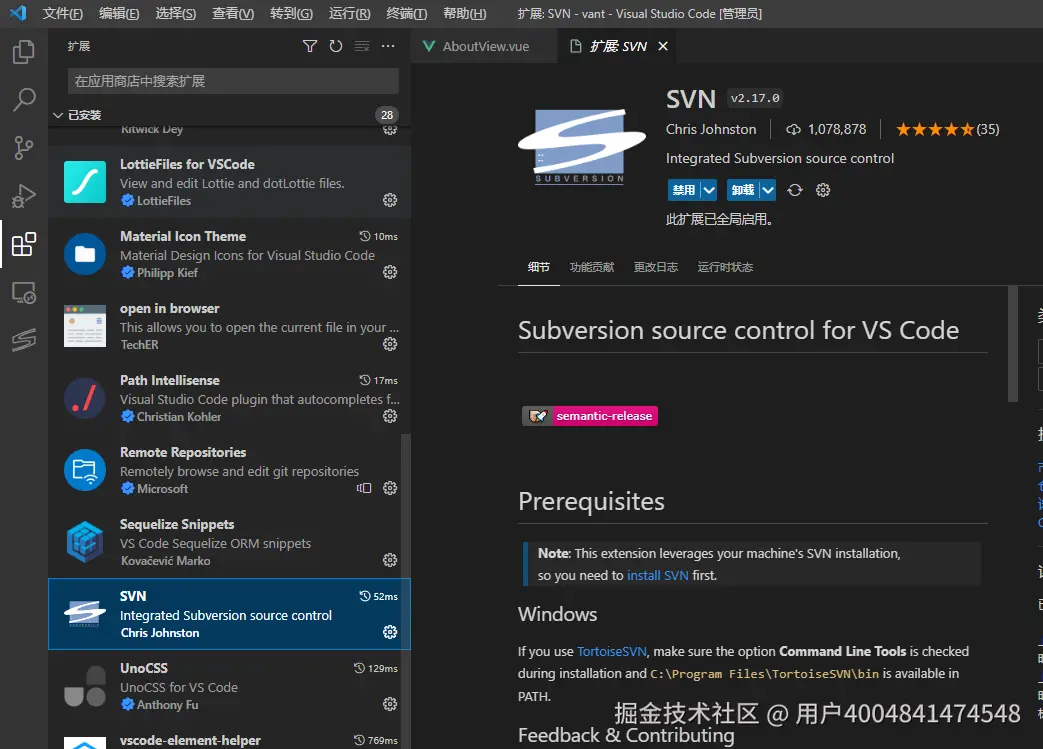Open the 查看(V) menu

233,13
